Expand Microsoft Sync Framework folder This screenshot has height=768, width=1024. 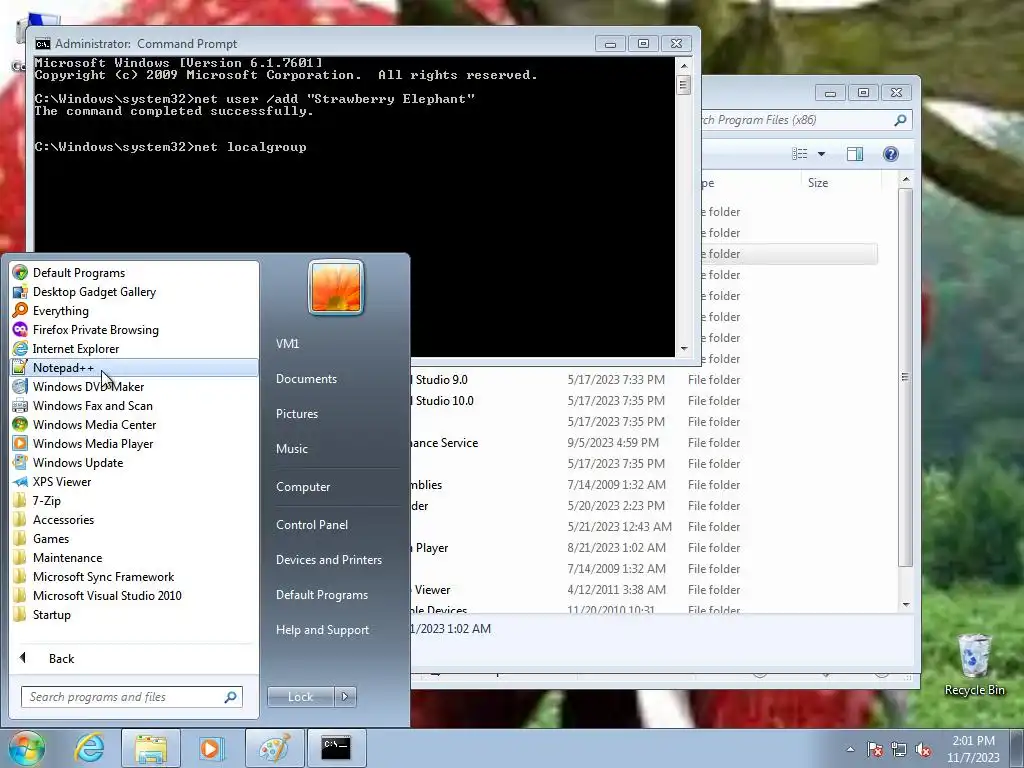134,577
